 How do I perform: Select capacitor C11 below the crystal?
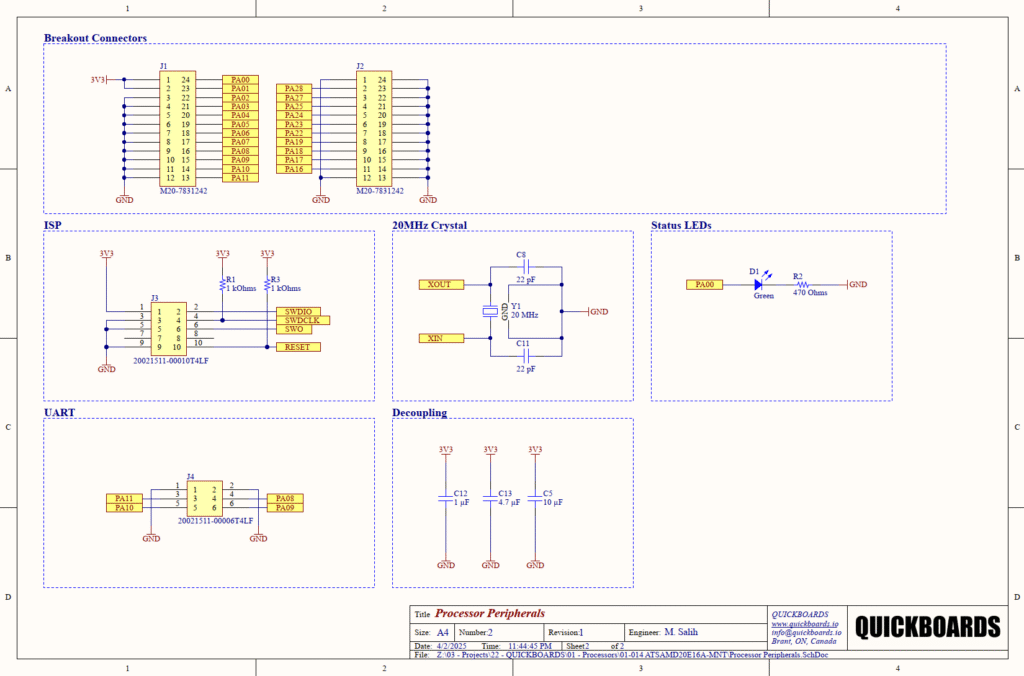(x=521, y=355)
